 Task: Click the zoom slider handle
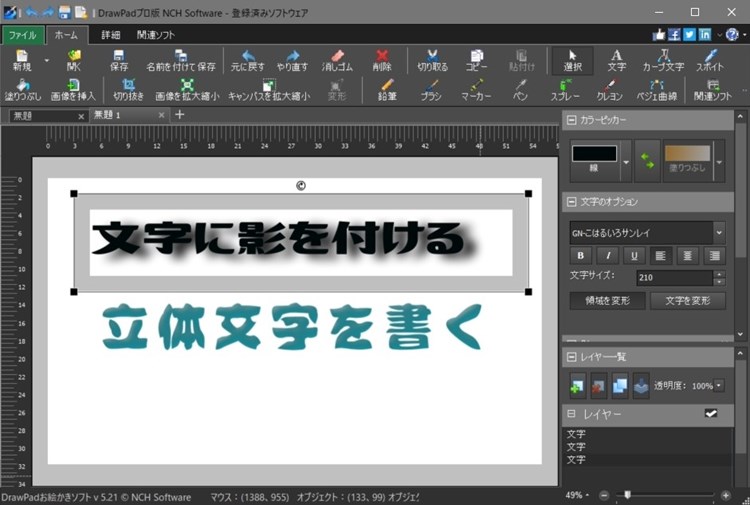(628, 494)
